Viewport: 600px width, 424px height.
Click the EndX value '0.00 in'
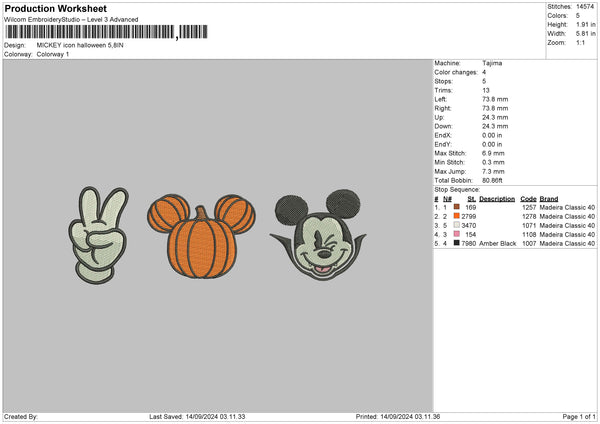(492, 135)
